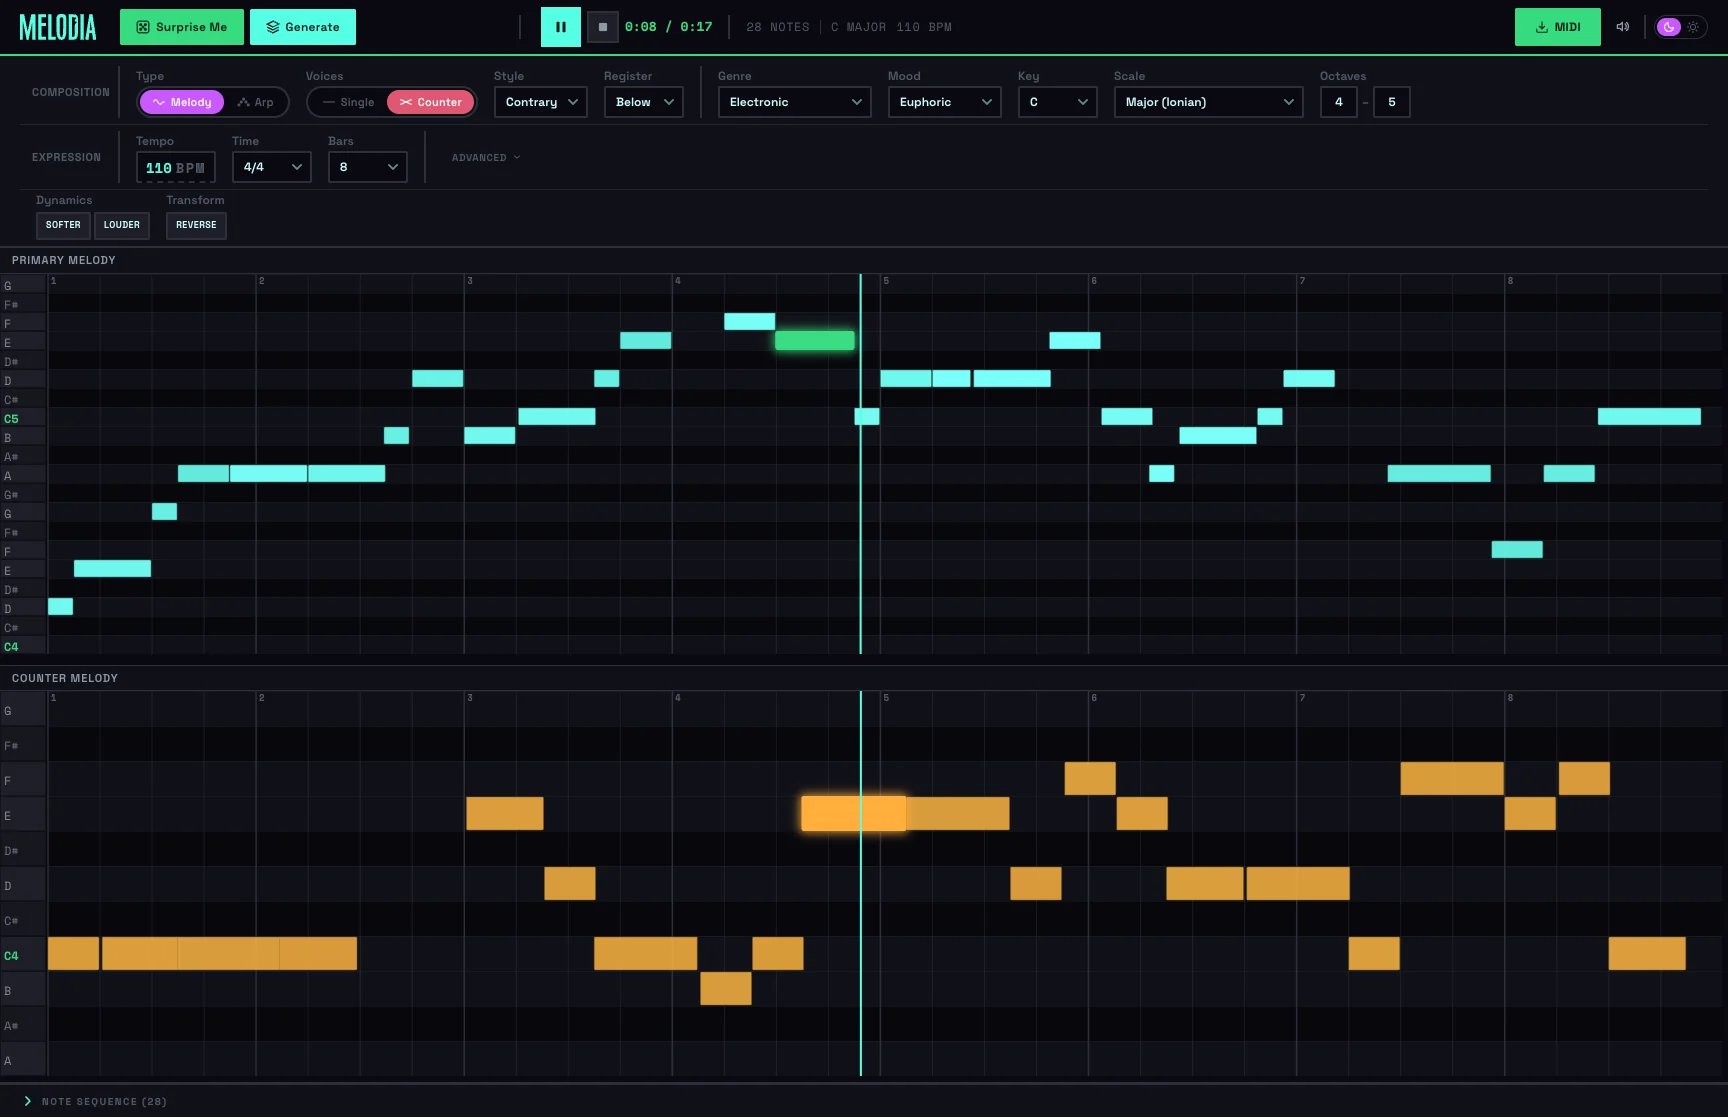Choose Counter voice option
Screen dimensions: 1728x1117
click(x=431, y=102)
